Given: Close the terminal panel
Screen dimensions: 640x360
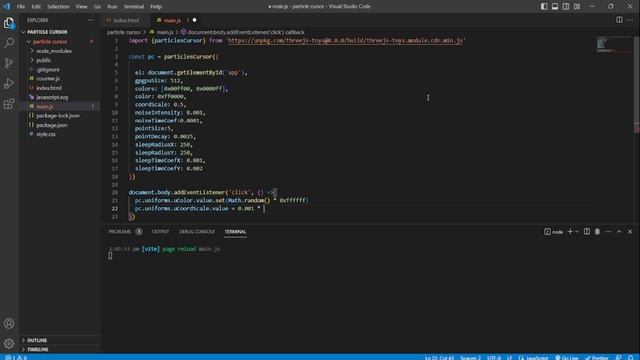Looking at the screenshot, I should pos(630,232).
